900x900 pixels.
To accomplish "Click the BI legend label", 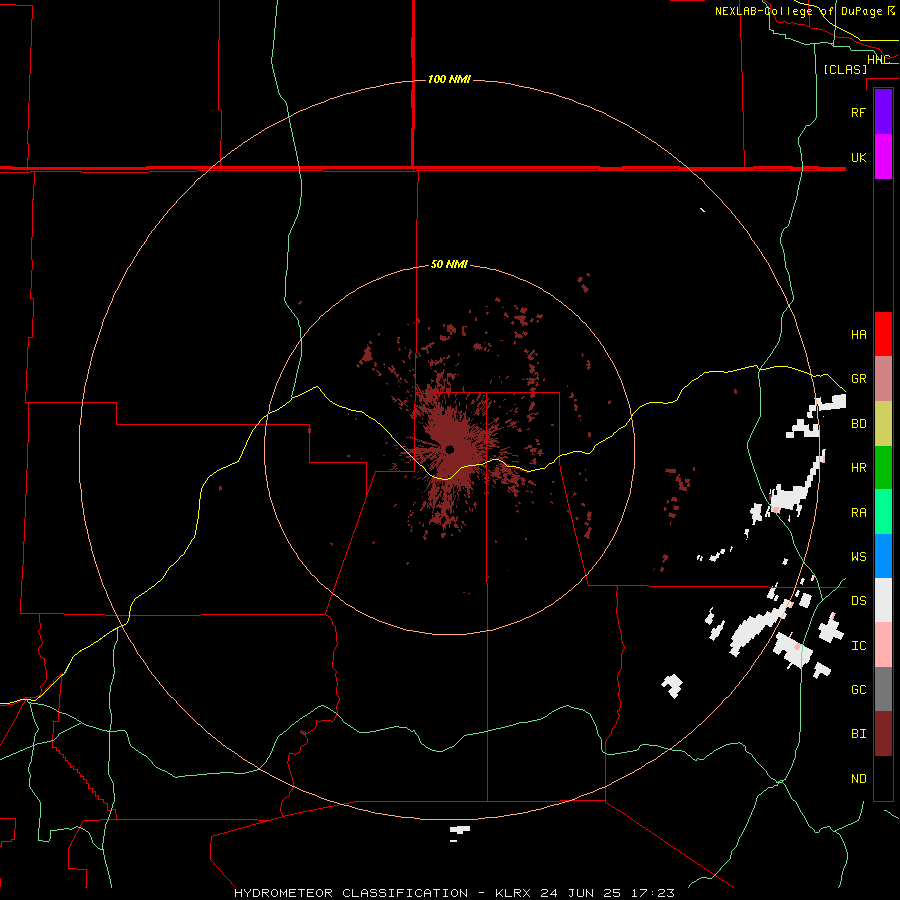I will click(x=858, y=734).
